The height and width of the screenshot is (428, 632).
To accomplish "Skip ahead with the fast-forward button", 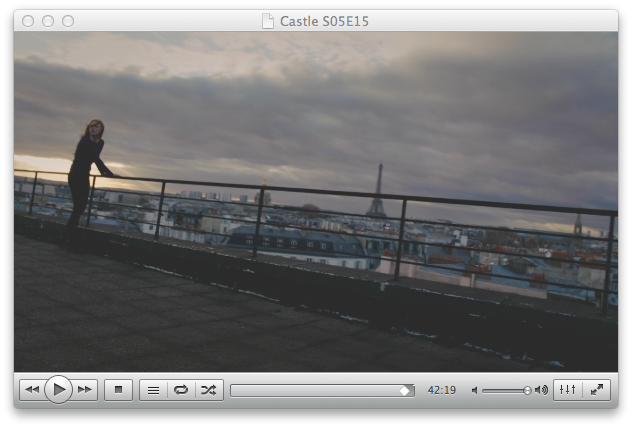I will point(85,390).
